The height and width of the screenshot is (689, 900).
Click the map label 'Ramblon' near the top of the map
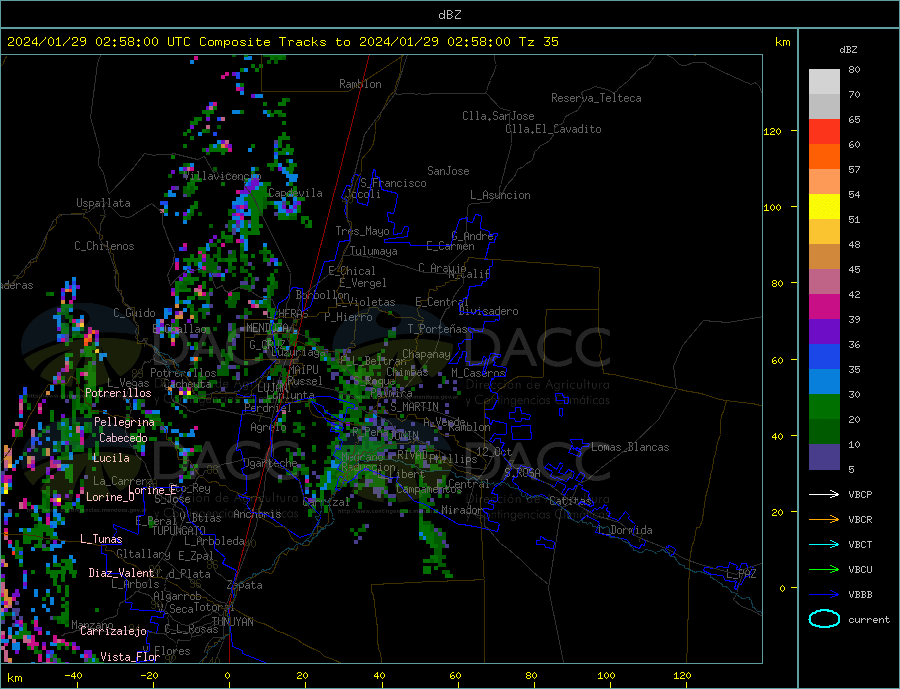click(360, 84)
